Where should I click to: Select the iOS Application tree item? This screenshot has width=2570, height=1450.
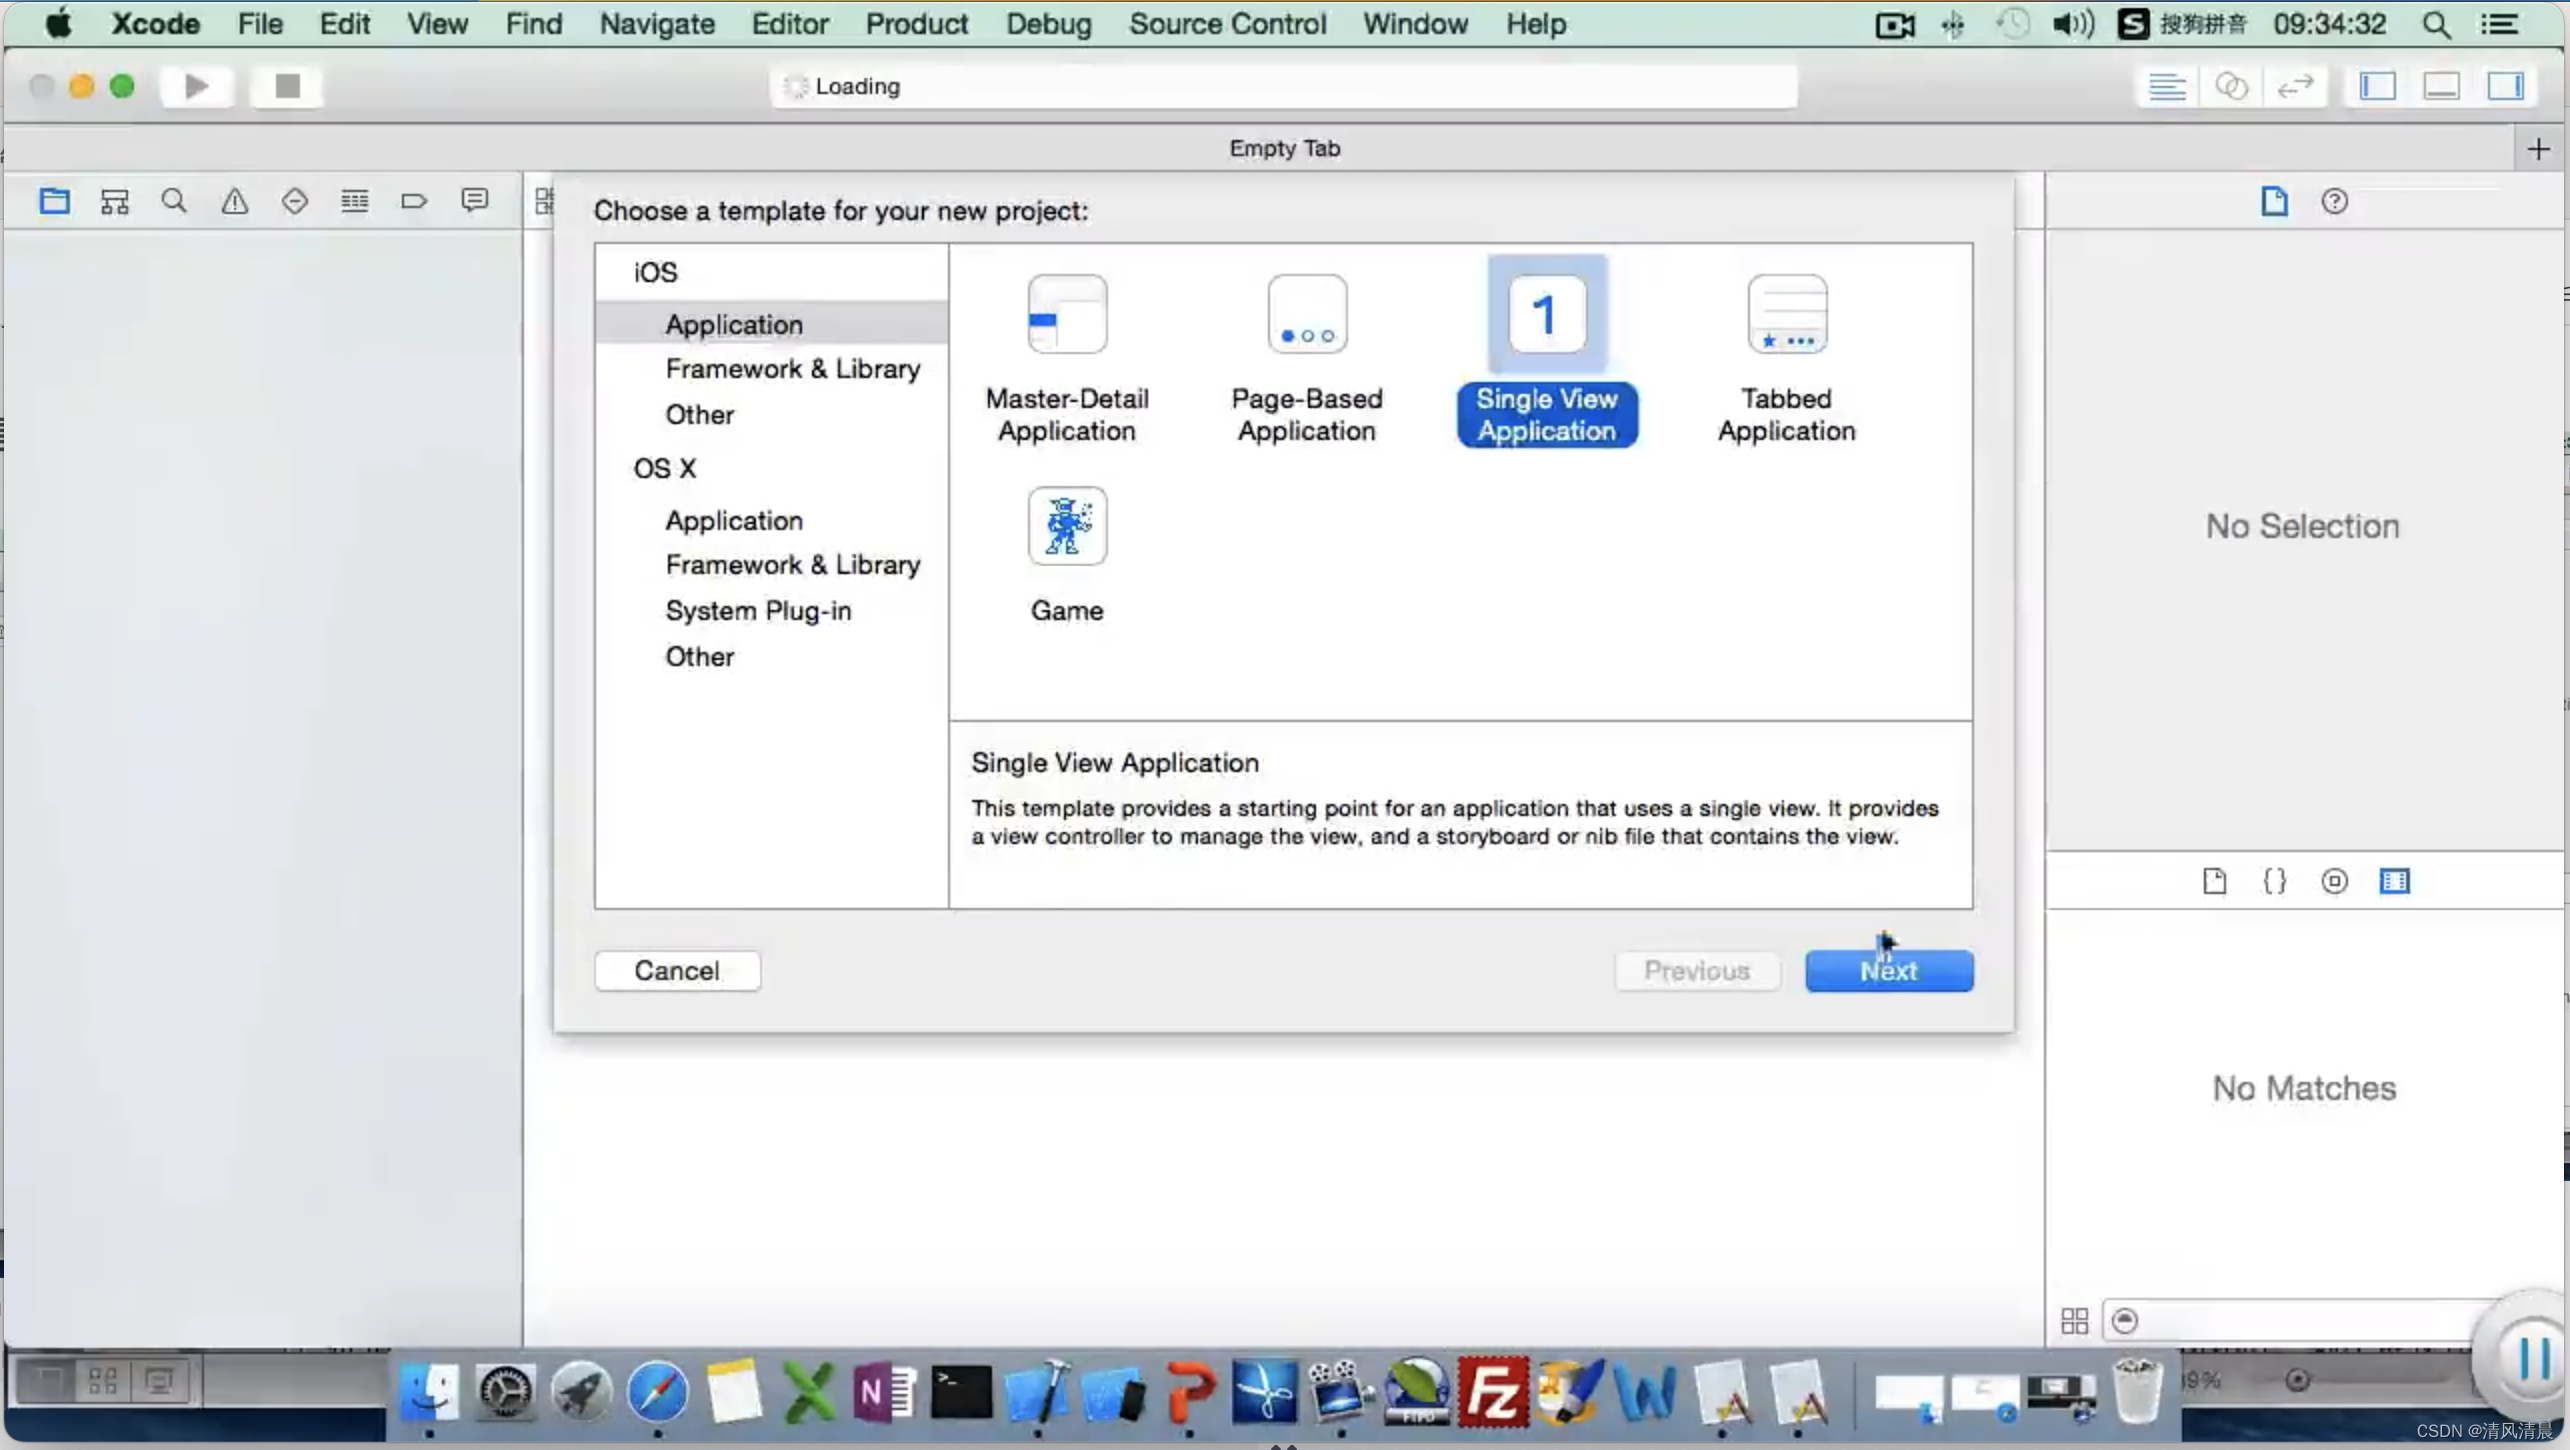pos(734,325)
